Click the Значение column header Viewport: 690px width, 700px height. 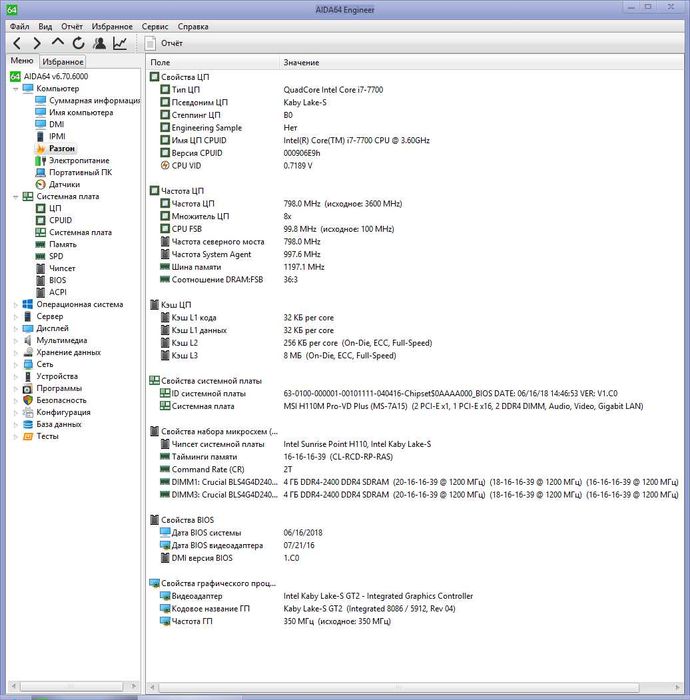pyautogui.click(x=481, y=62)
